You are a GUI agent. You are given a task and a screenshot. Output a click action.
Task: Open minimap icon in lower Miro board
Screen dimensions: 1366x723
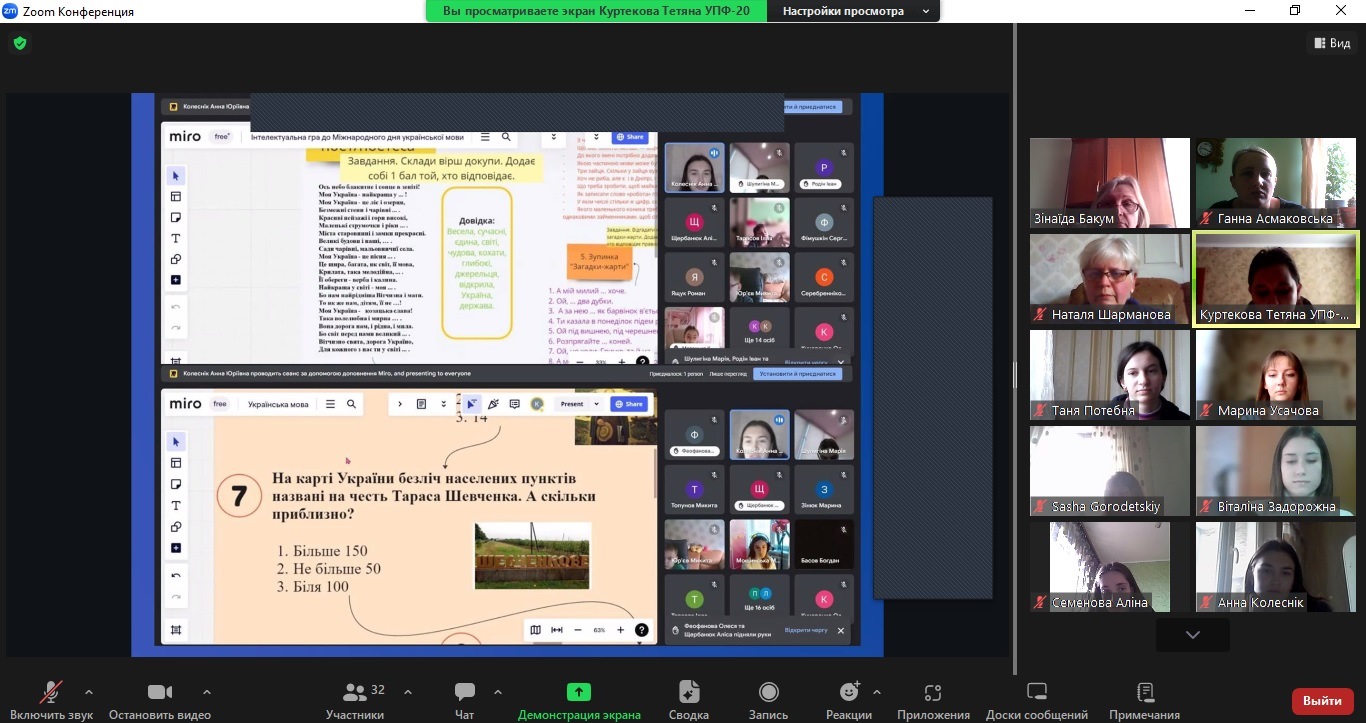536,630
